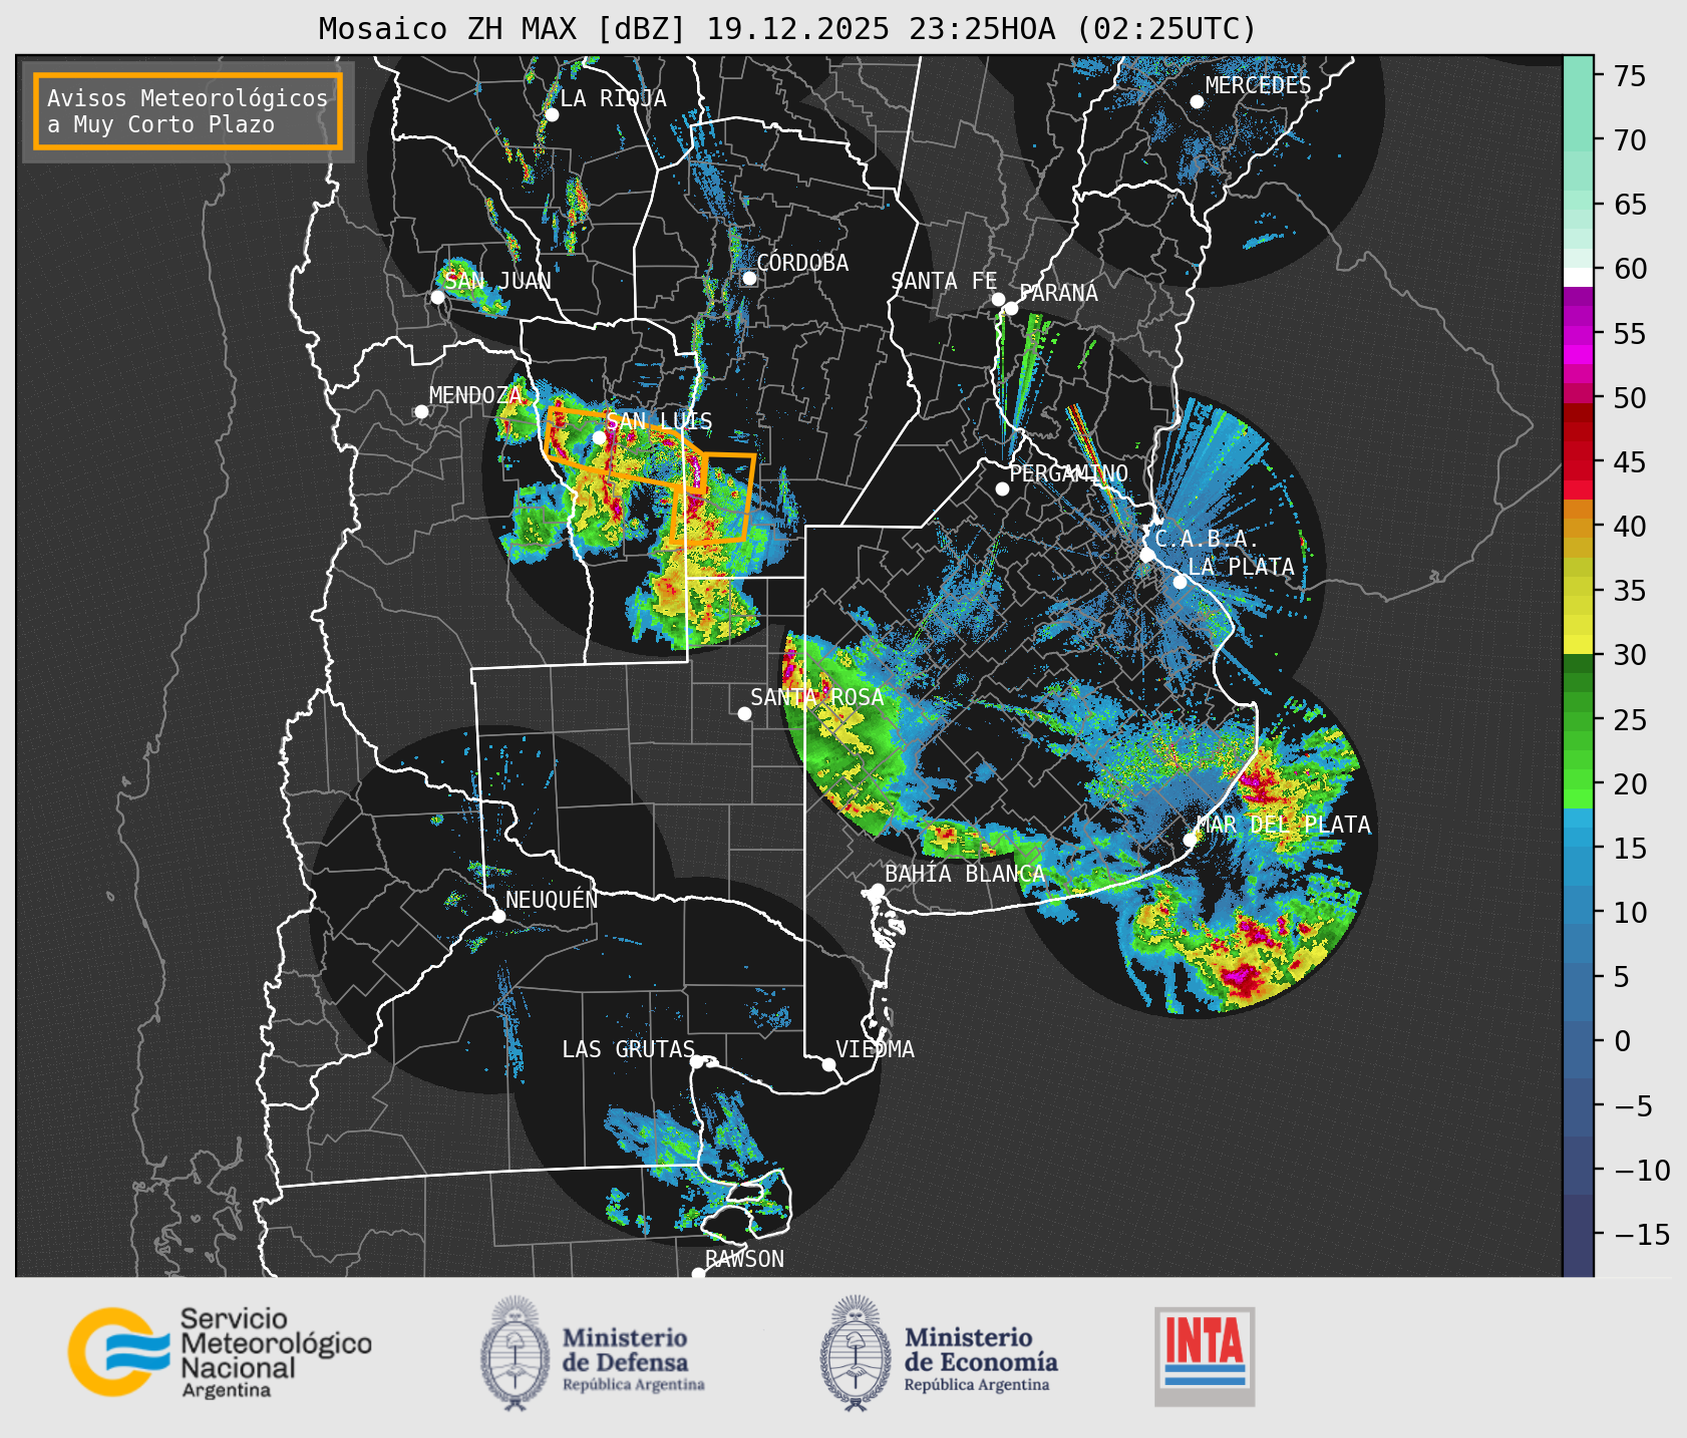This screenshot has height=1438, width=1687.
Task: Click the colorbar tick label 20
Action: pyautogui.click(x=1628, y=784)
